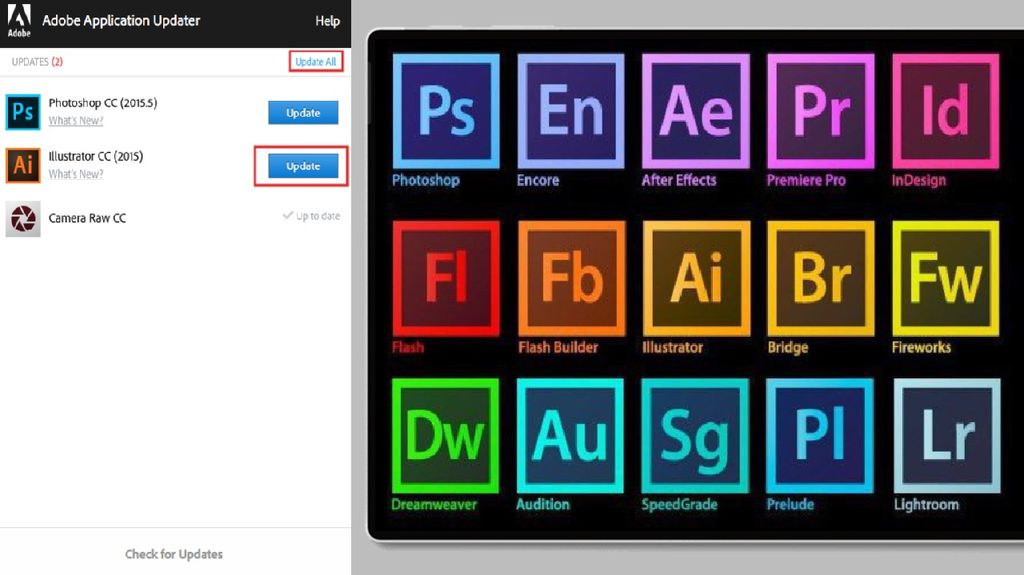This screenshot has height=575, width=1024.
Task: Click the Fireworks label text
Action: coord(921,347)
